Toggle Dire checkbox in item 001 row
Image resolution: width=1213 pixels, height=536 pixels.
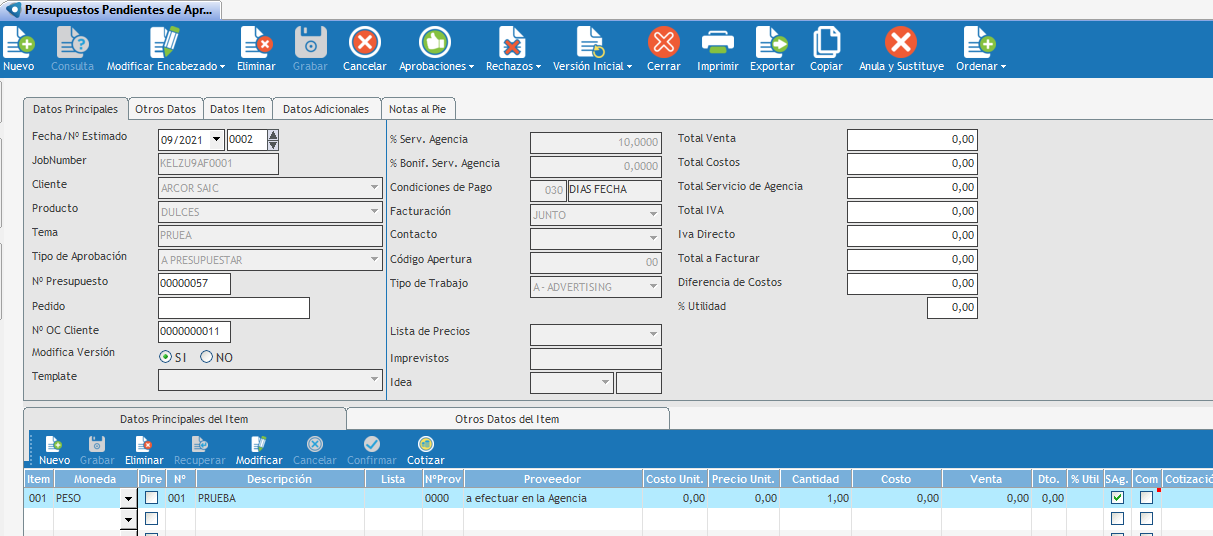151,498
